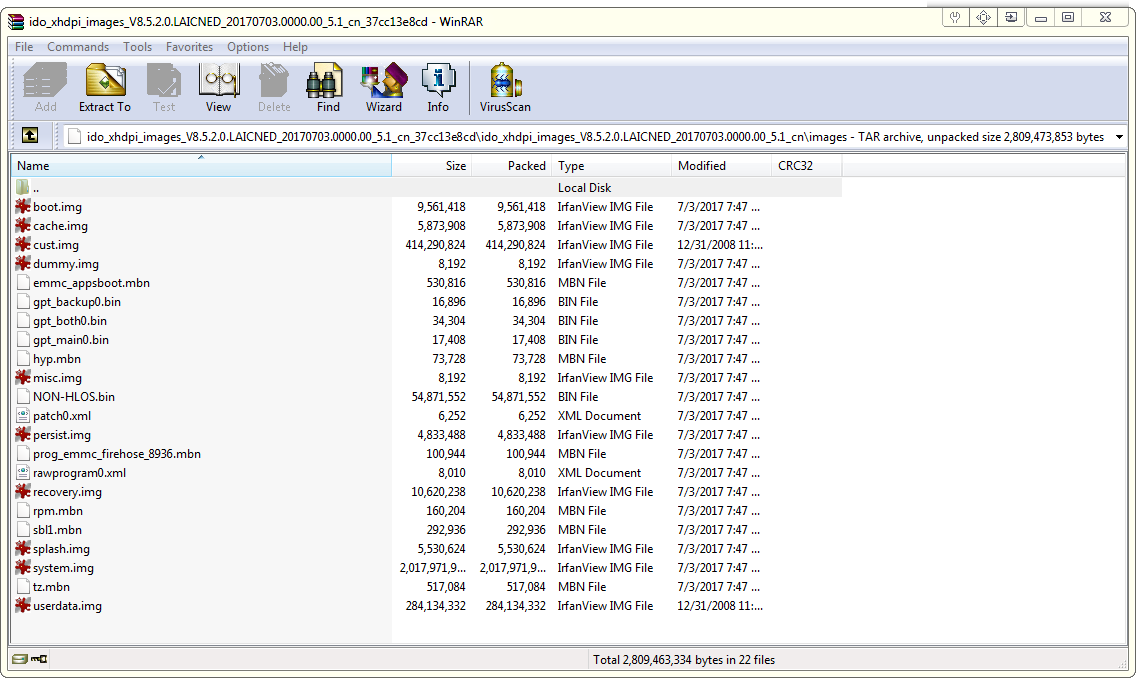
Task: Click the Extract To toolbar icon
Action: click(x=105, y=88)
